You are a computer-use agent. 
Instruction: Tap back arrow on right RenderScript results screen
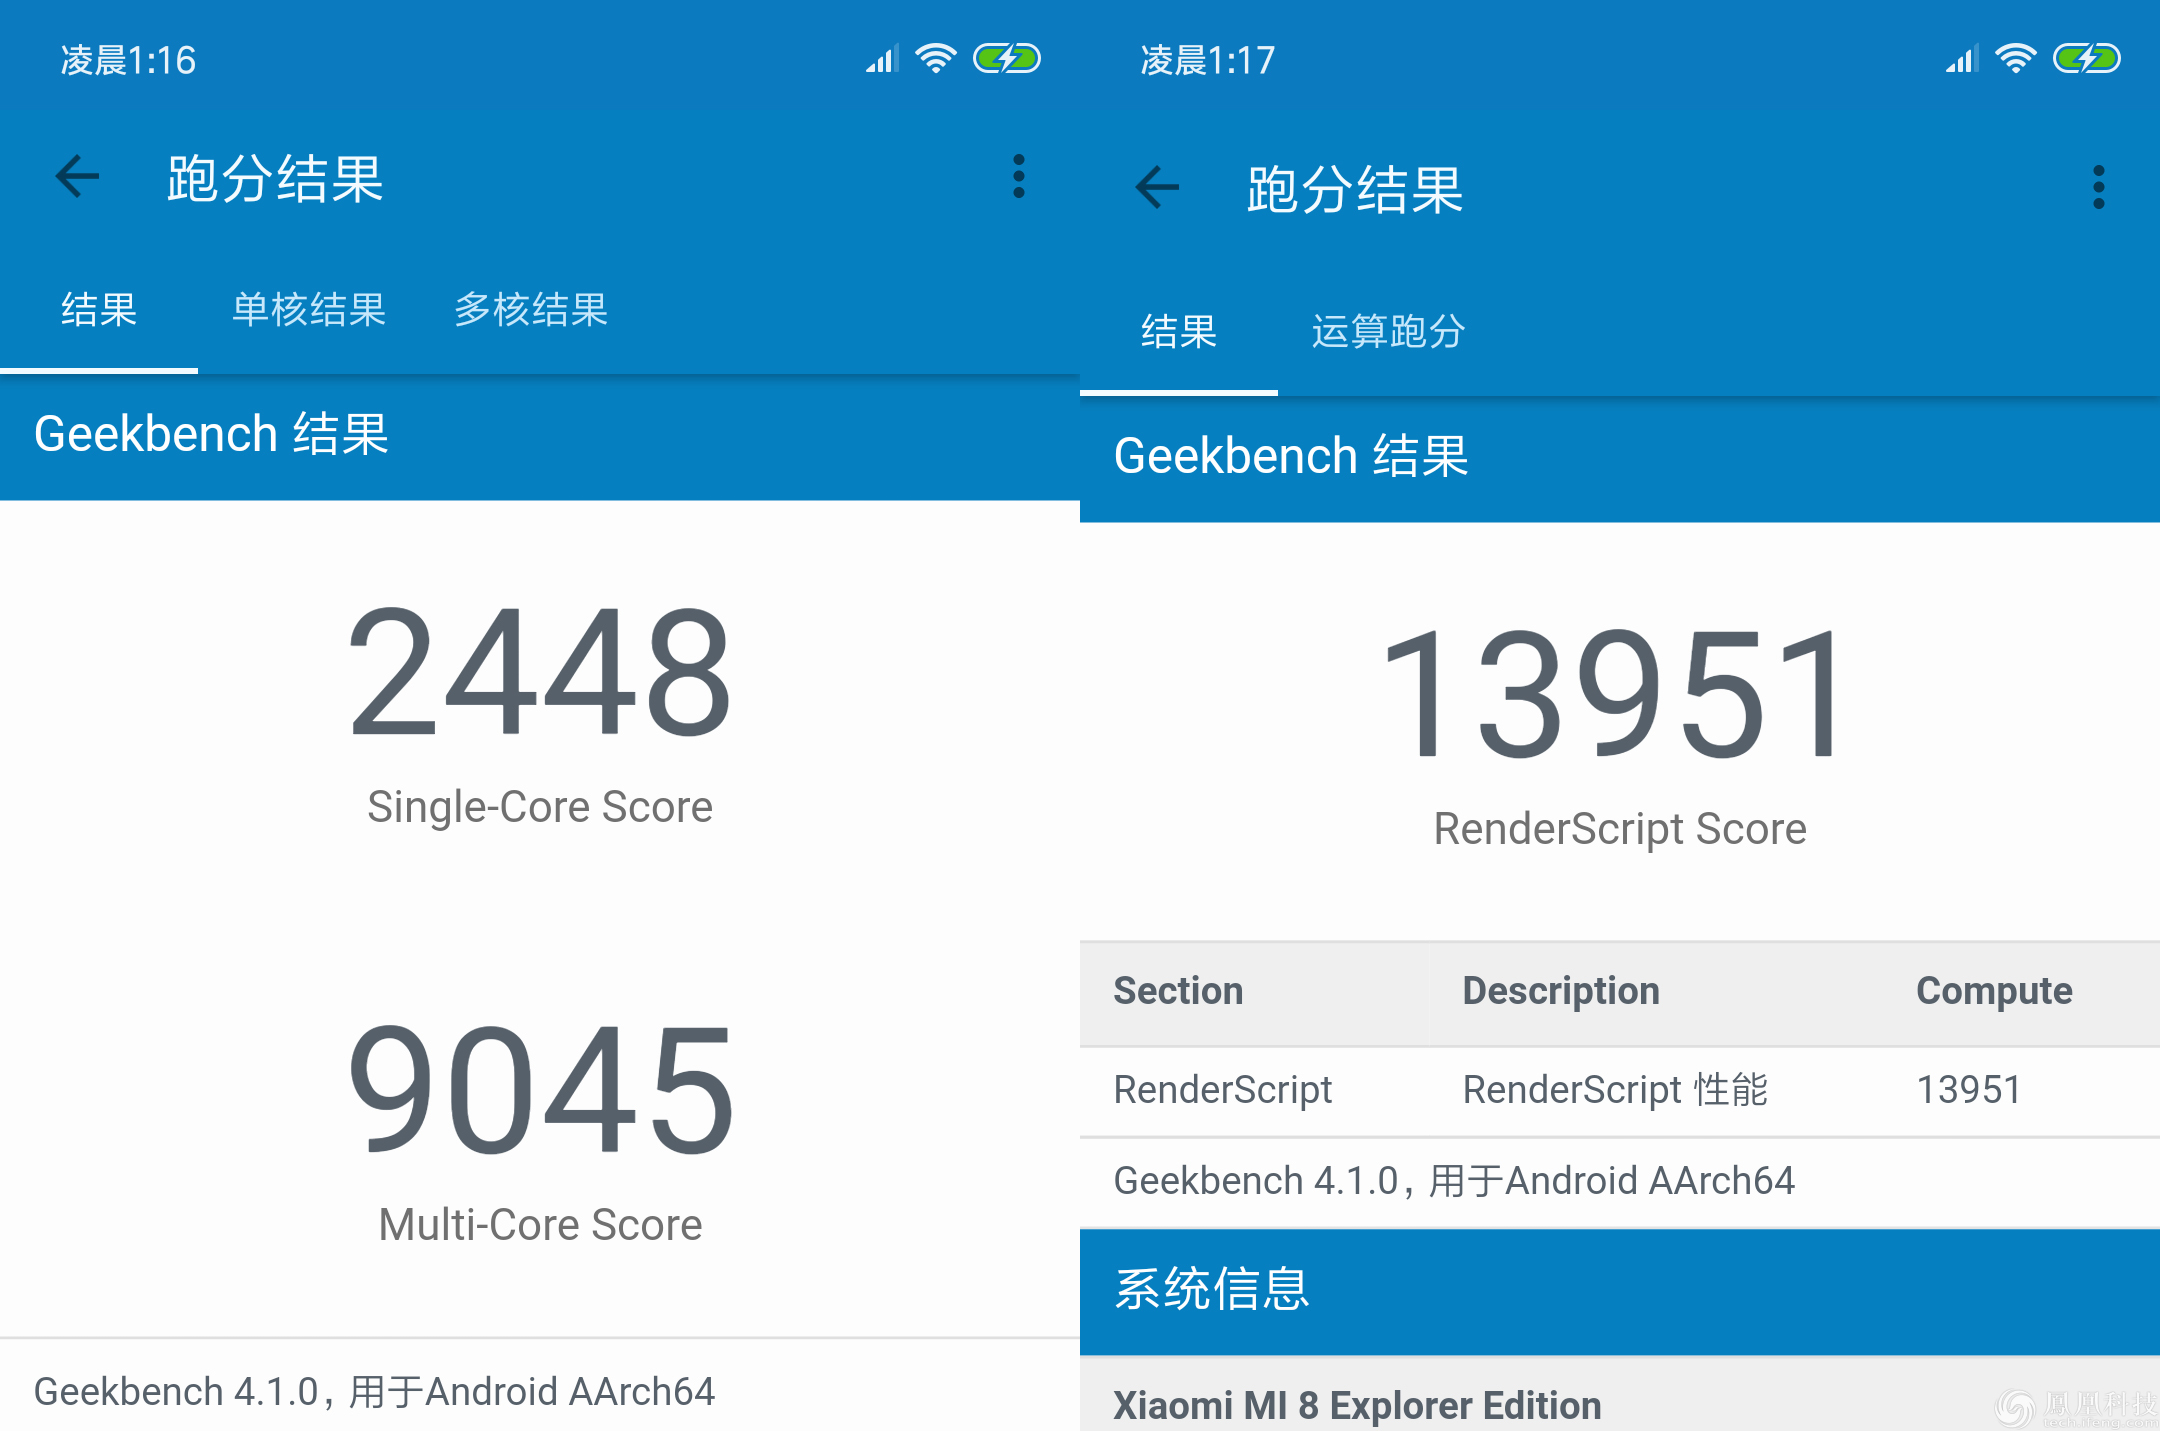(1157, 187)
